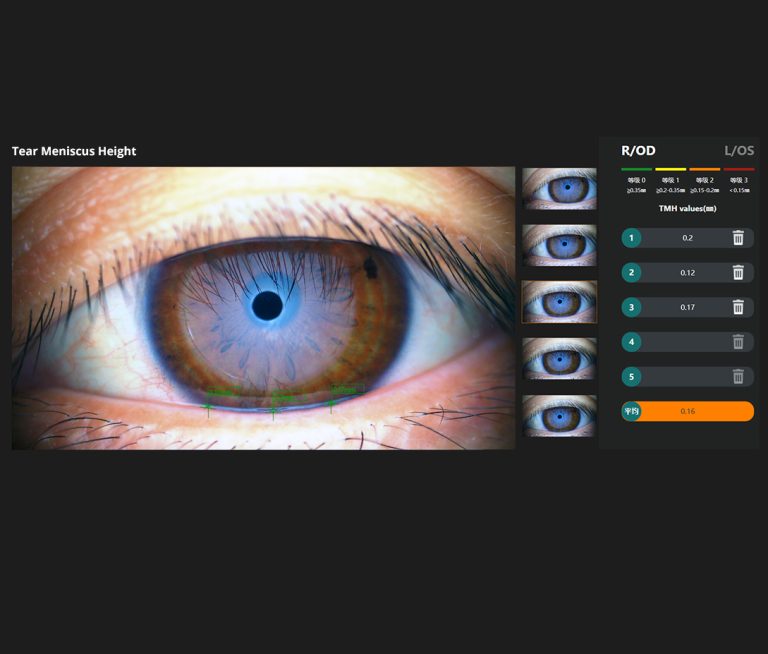Open the second eye thumbnail image

tap(559, 245)
